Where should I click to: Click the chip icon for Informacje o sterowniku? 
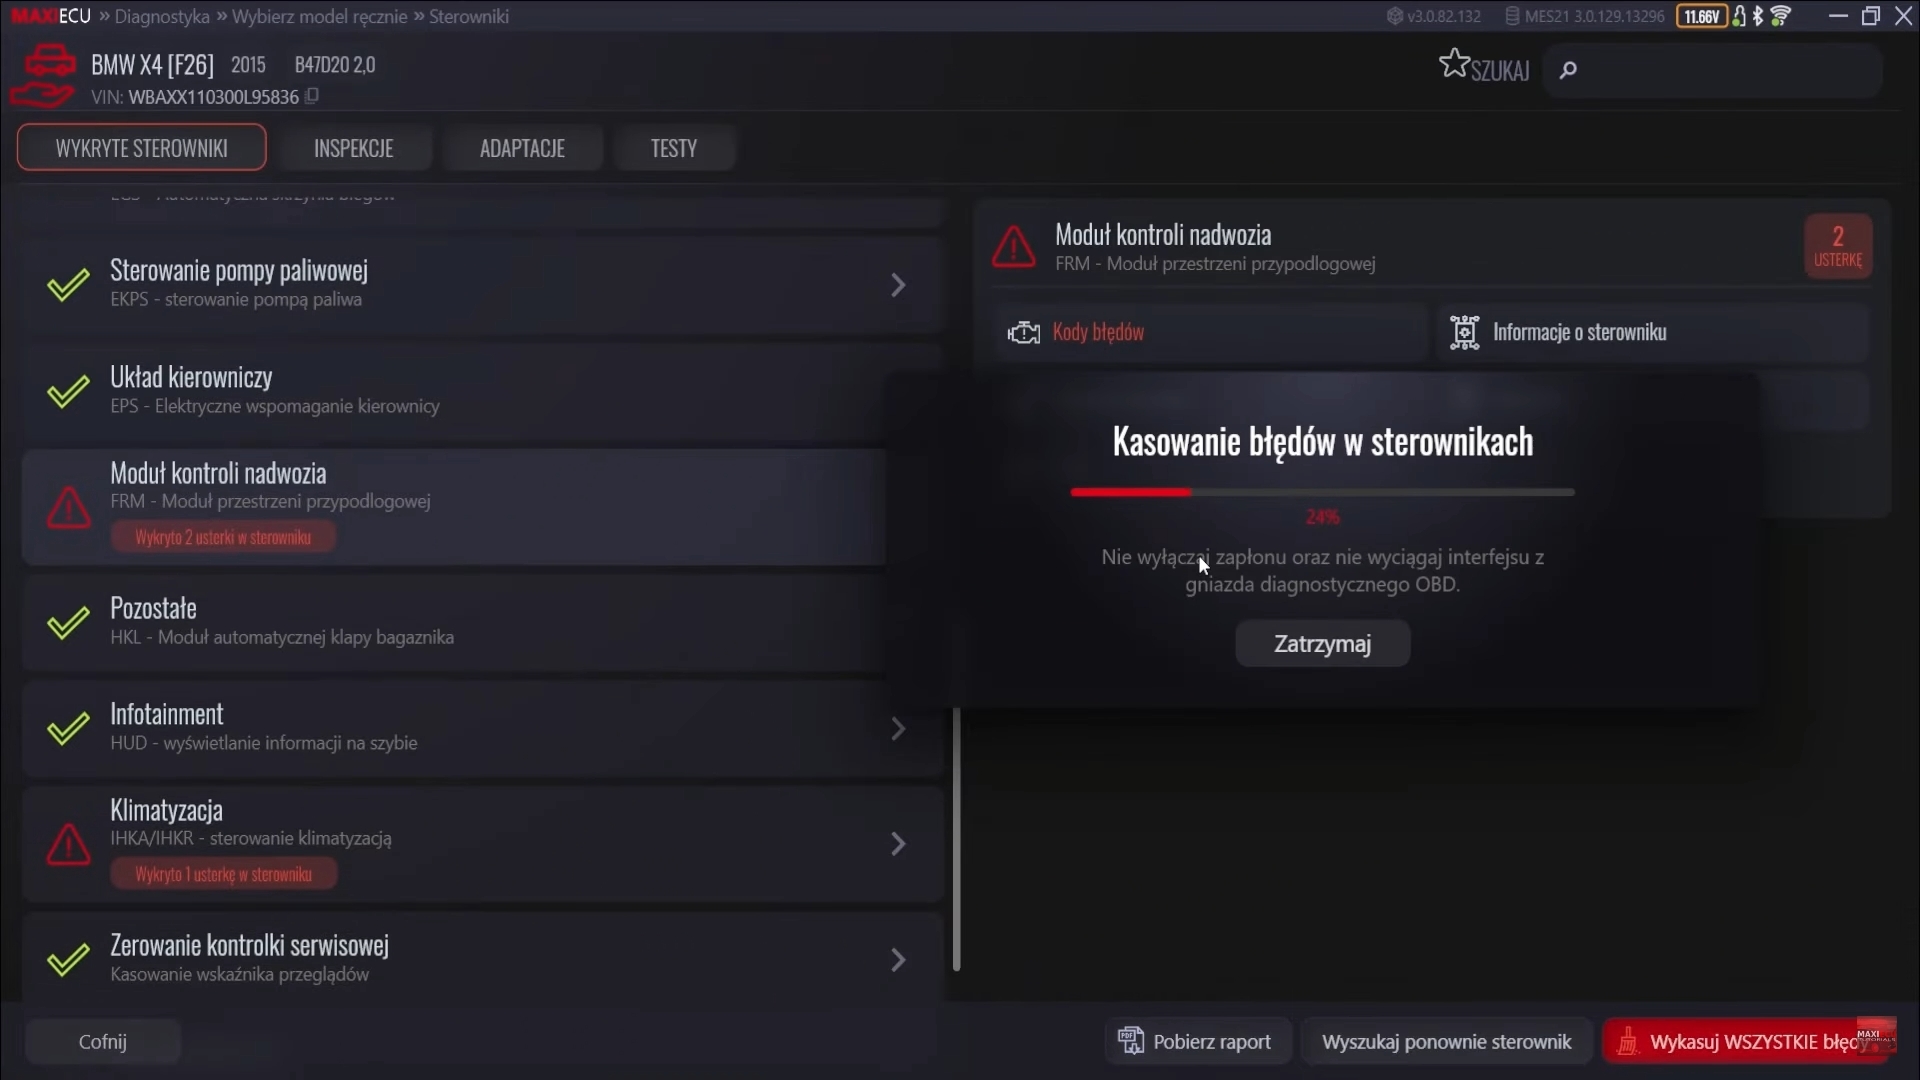(1464, 333)
